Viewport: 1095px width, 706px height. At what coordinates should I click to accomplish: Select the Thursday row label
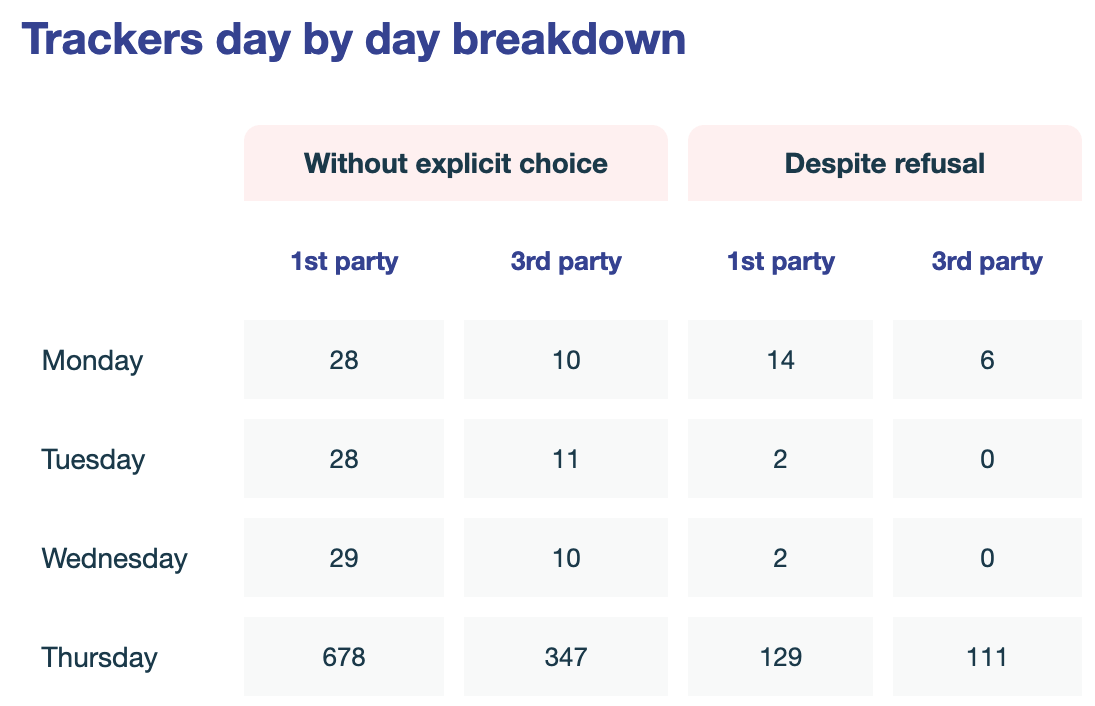[99, 658]
